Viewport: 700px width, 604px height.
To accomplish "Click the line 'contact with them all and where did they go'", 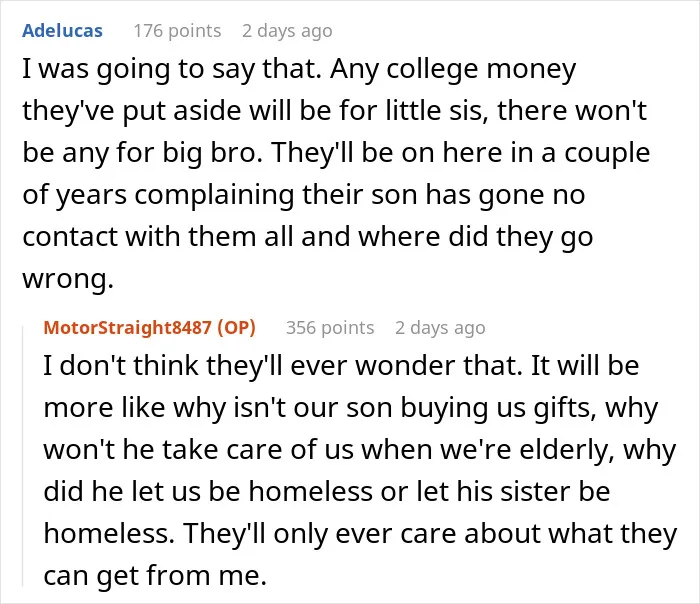I will tap(308, 237).
